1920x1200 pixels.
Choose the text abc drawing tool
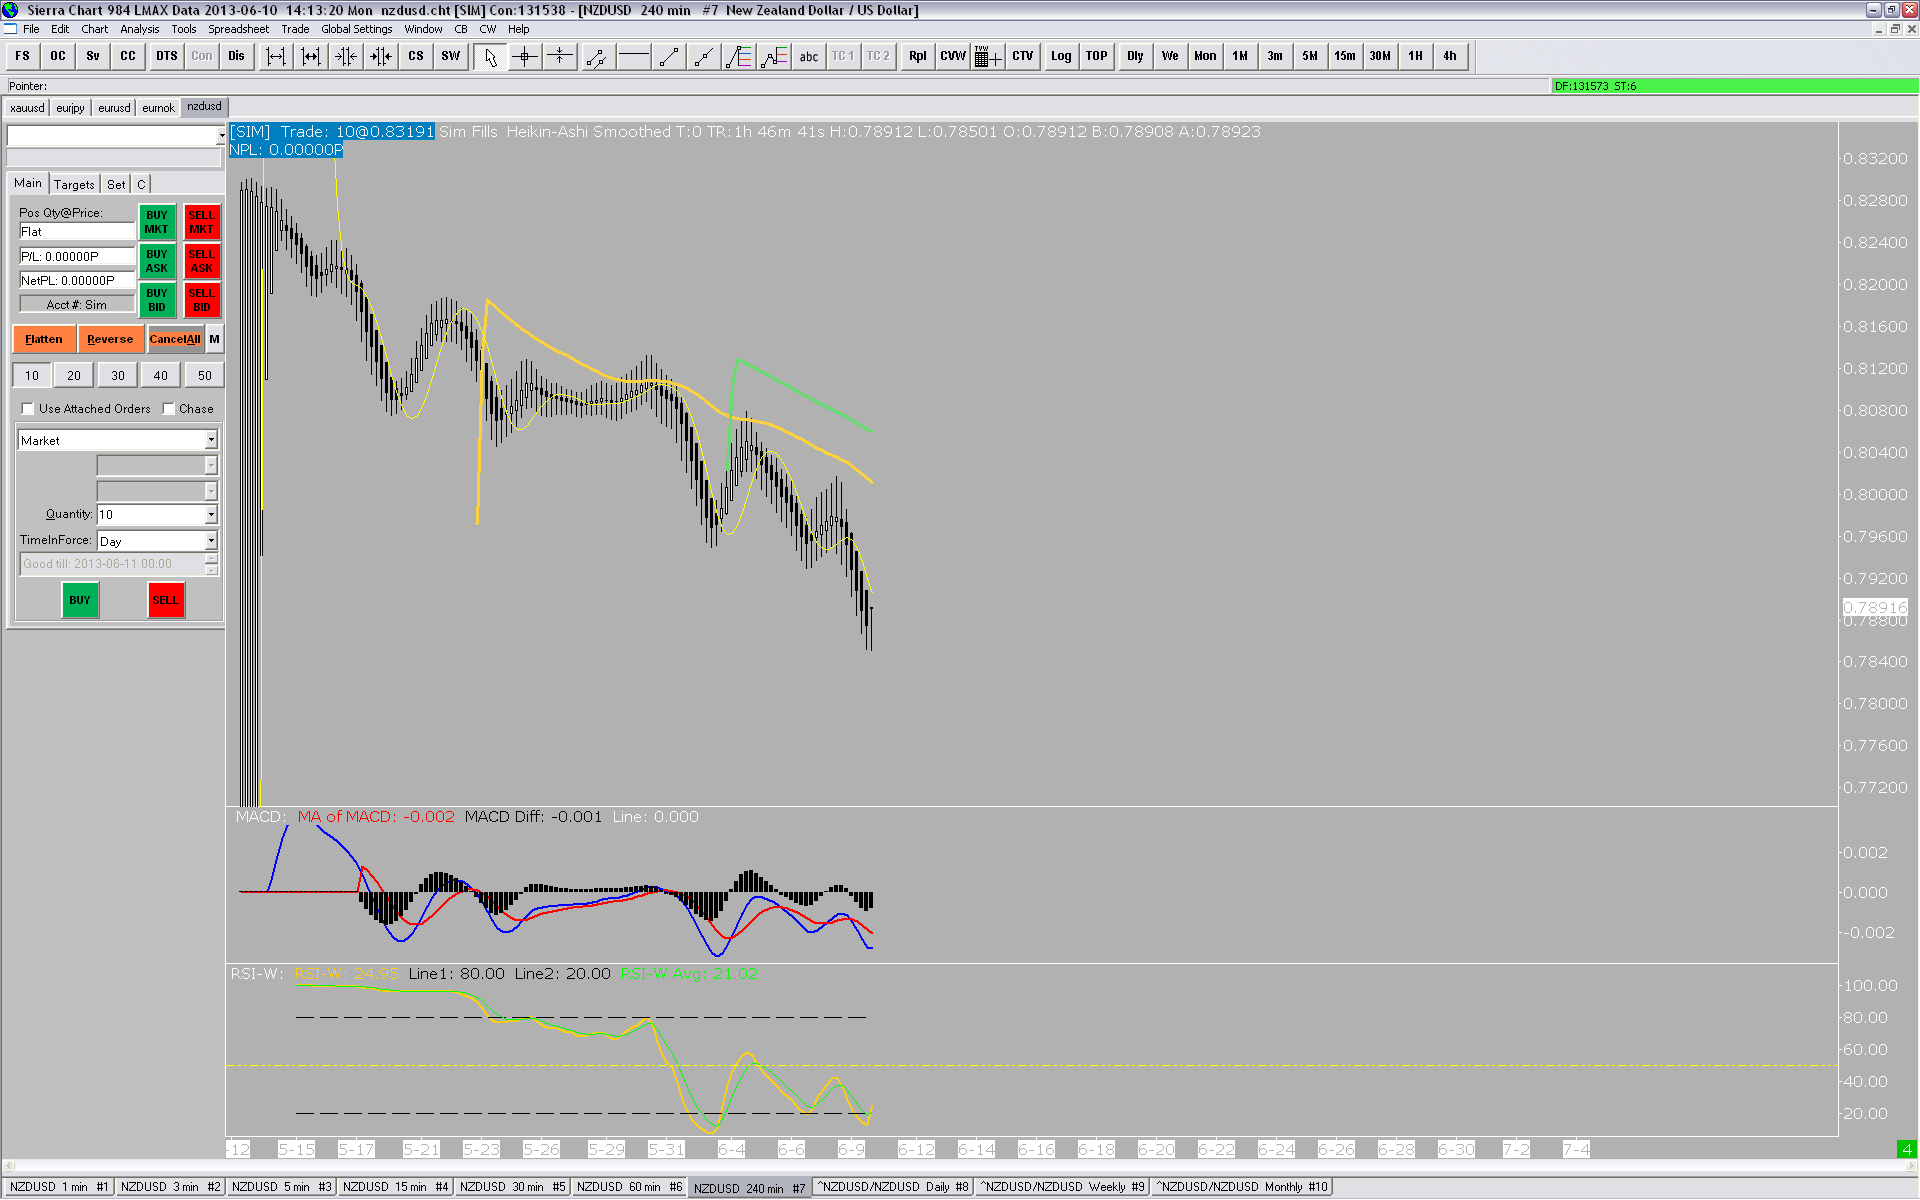pos(808,57)
